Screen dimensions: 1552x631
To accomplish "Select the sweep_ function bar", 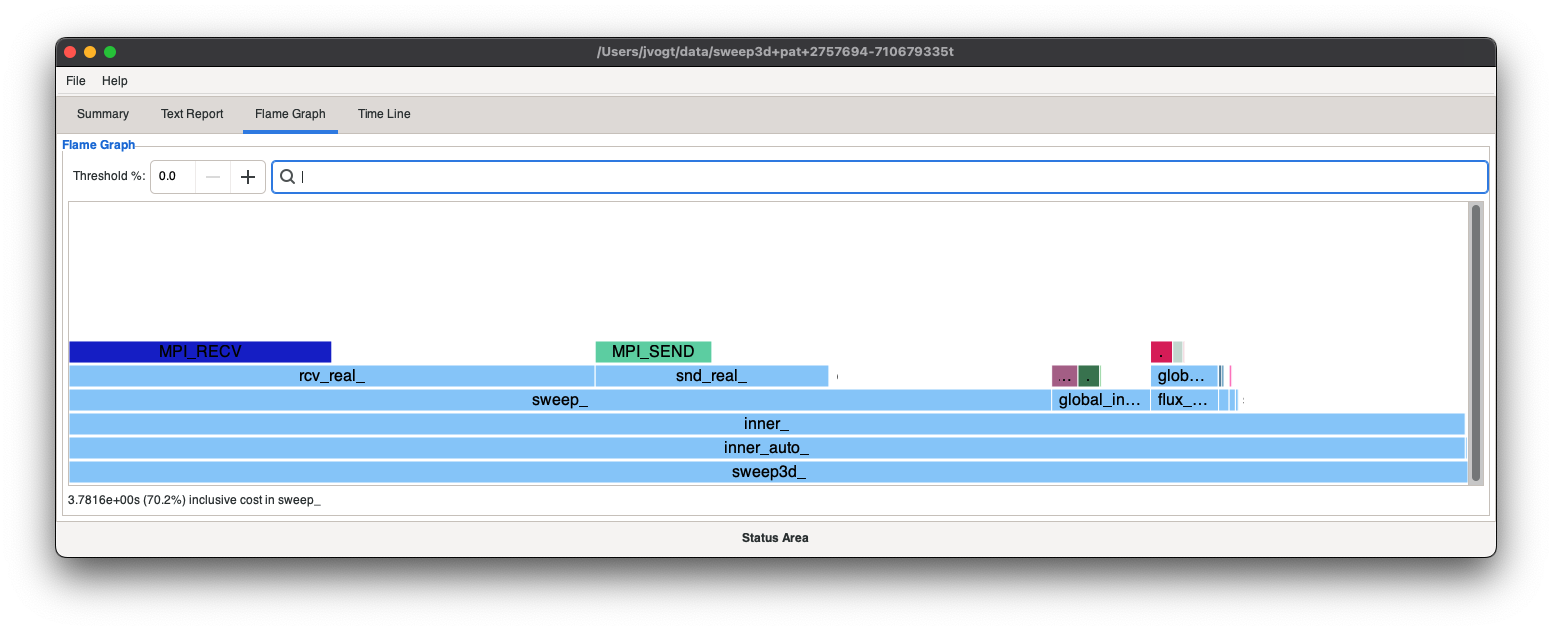I will click(559, 400).
